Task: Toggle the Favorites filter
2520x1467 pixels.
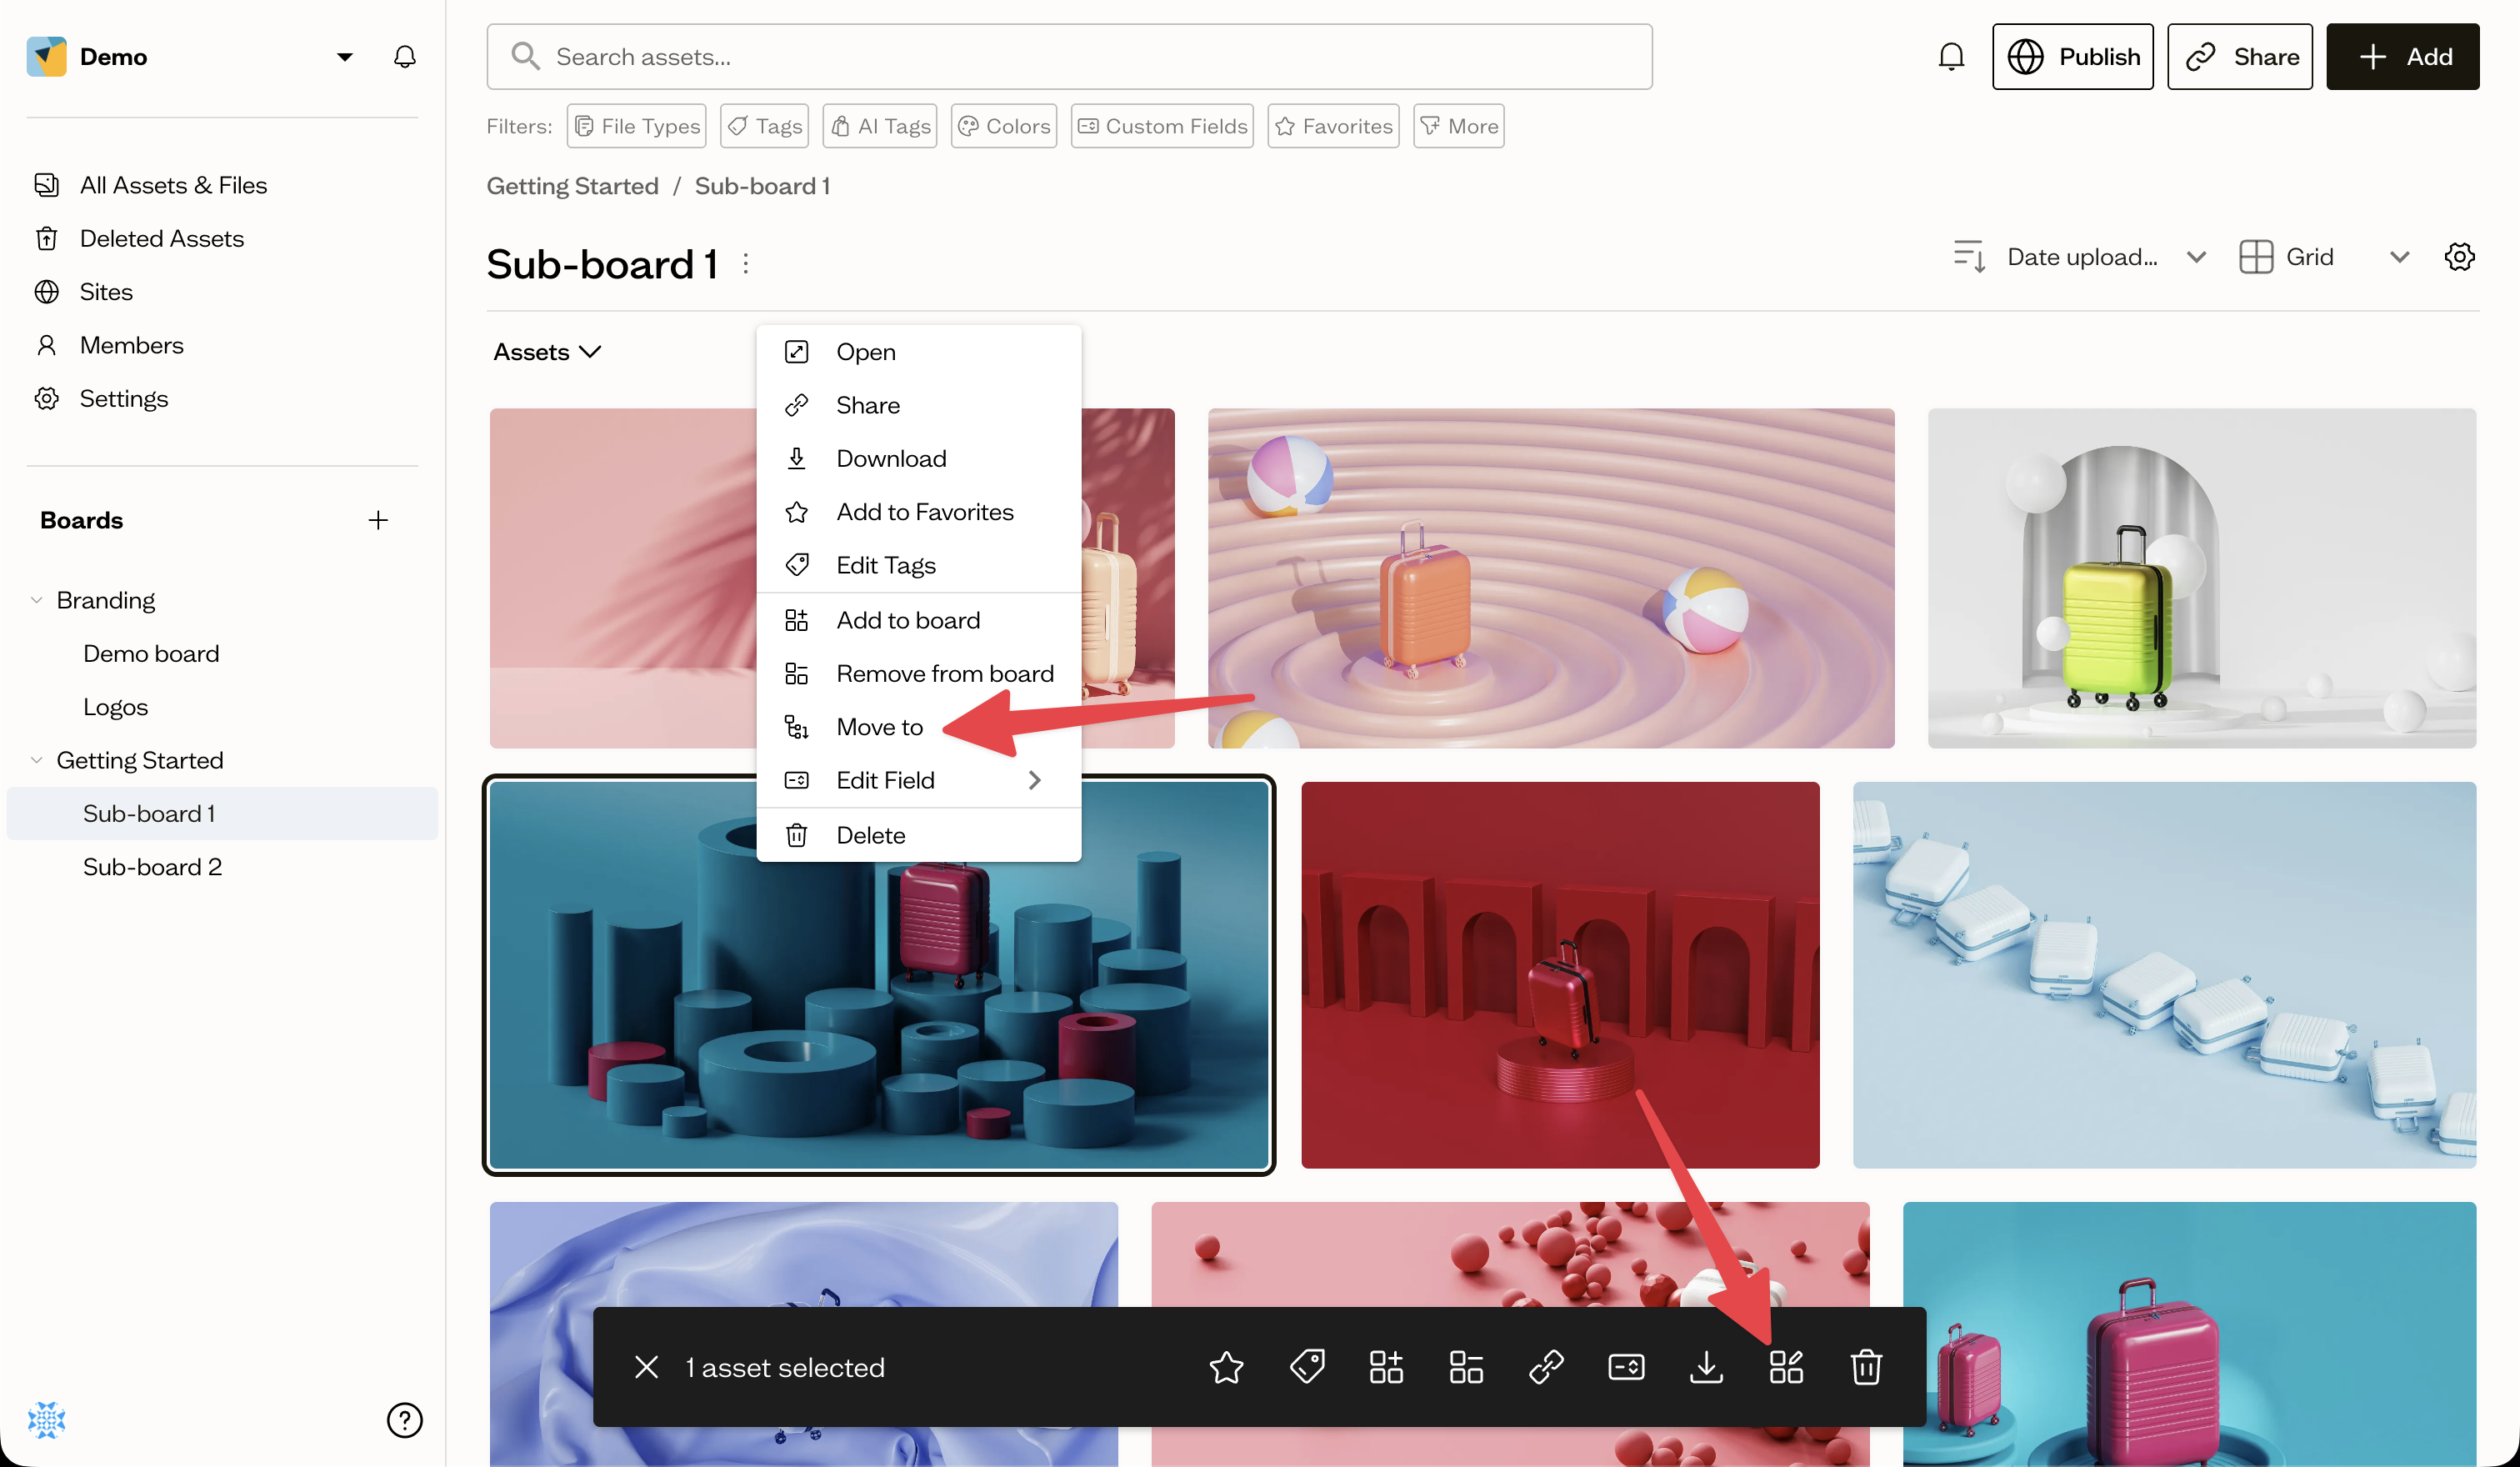Action: [x=1334, y=126]
